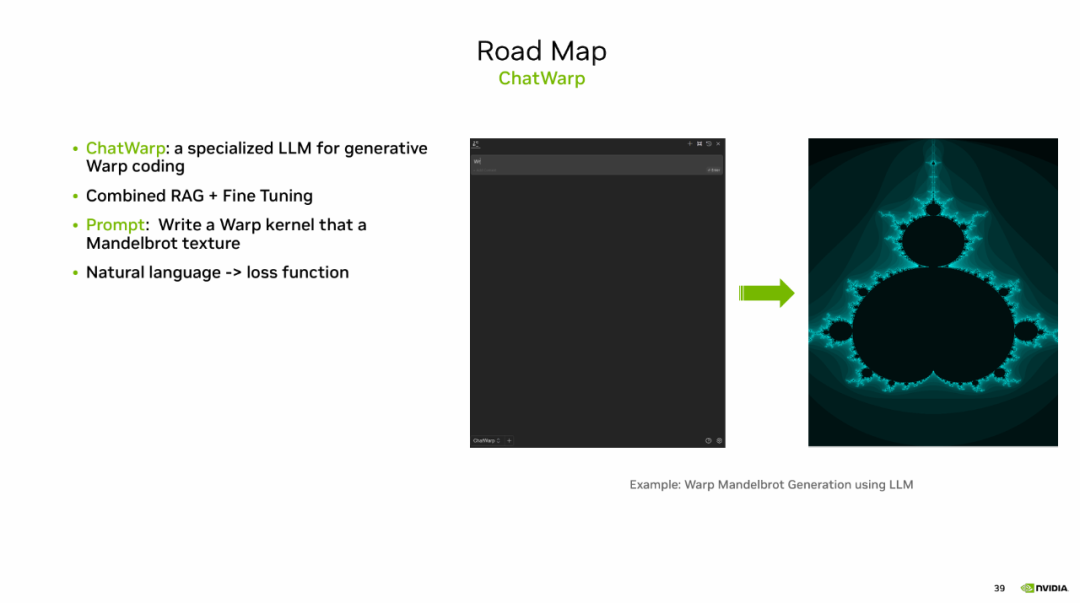Open the settings gear icon at chat bottom
The width and height of the screenshot is (1080, 603).
[719, 440]
